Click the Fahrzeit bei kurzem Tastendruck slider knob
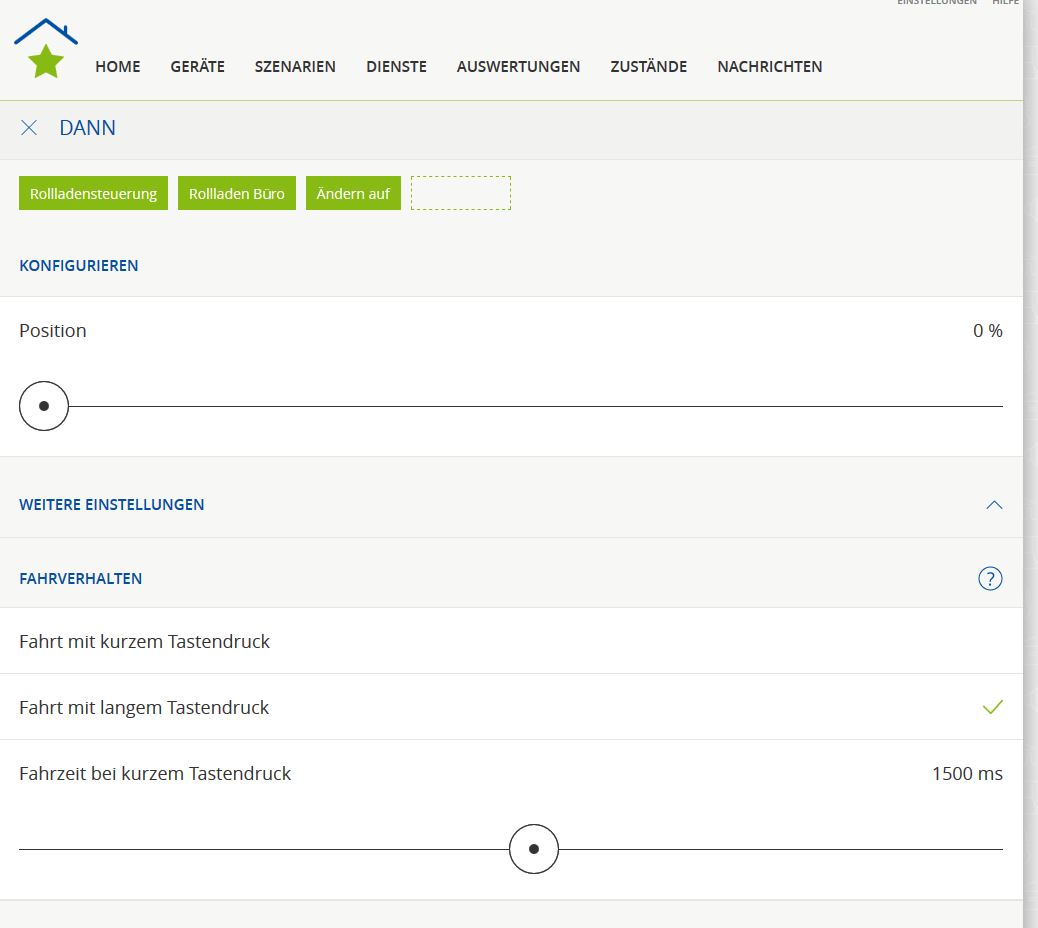The height and width of the screenshot is (928, 1038). tap(534, 849)
